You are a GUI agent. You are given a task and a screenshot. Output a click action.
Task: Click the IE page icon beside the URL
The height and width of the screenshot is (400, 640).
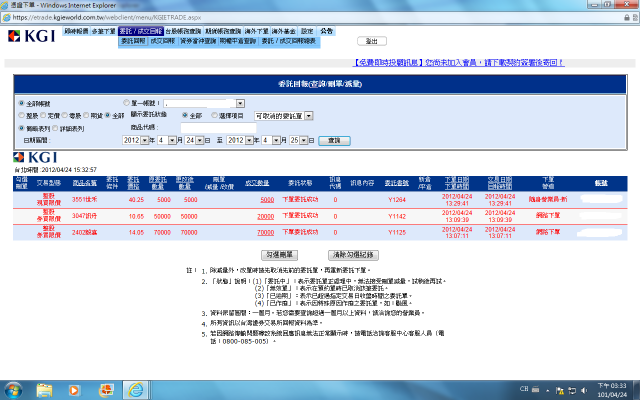[x=7, y=18]
